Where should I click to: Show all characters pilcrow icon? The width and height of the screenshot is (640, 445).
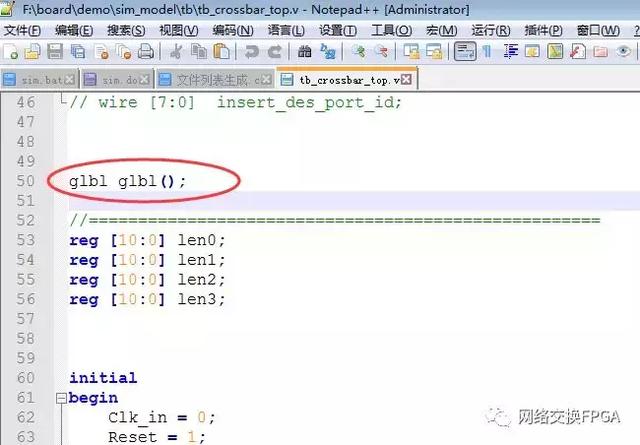click(487, 51)
